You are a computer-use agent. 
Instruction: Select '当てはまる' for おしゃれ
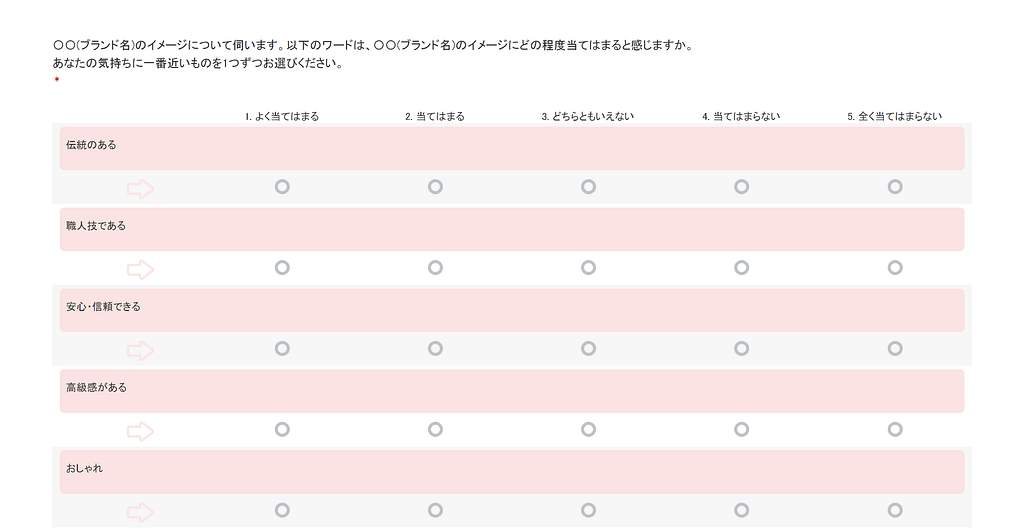(x=435, y=510)
